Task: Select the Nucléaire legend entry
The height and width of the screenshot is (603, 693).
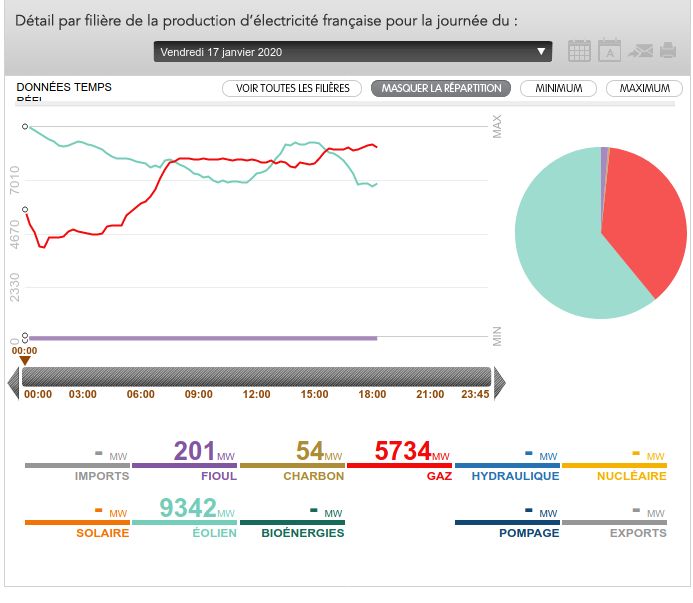Action: click(x=614, y=466)
